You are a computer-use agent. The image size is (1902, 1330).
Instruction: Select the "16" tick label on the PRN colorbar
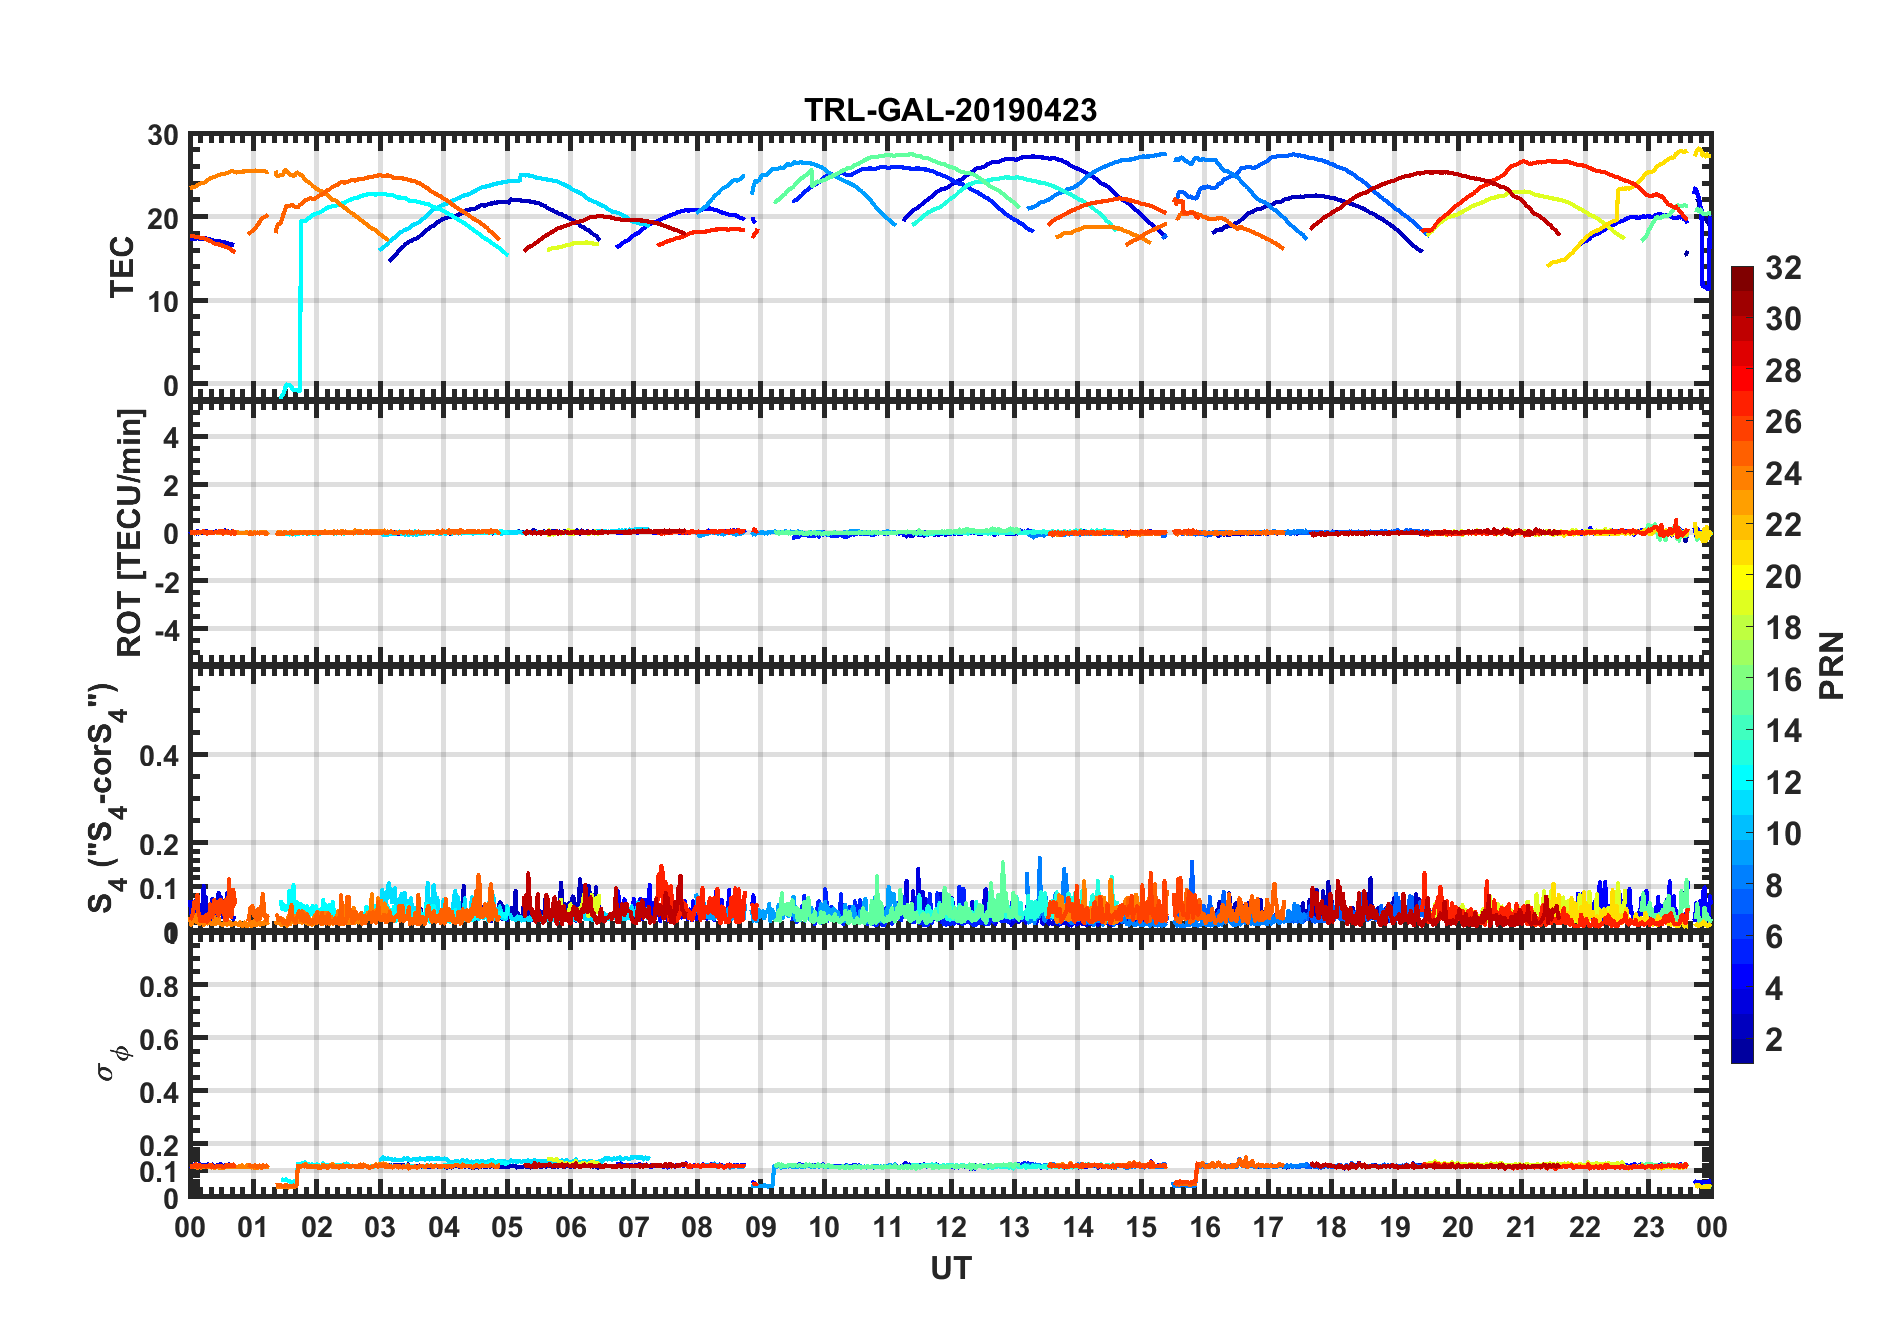[1784, 680]
